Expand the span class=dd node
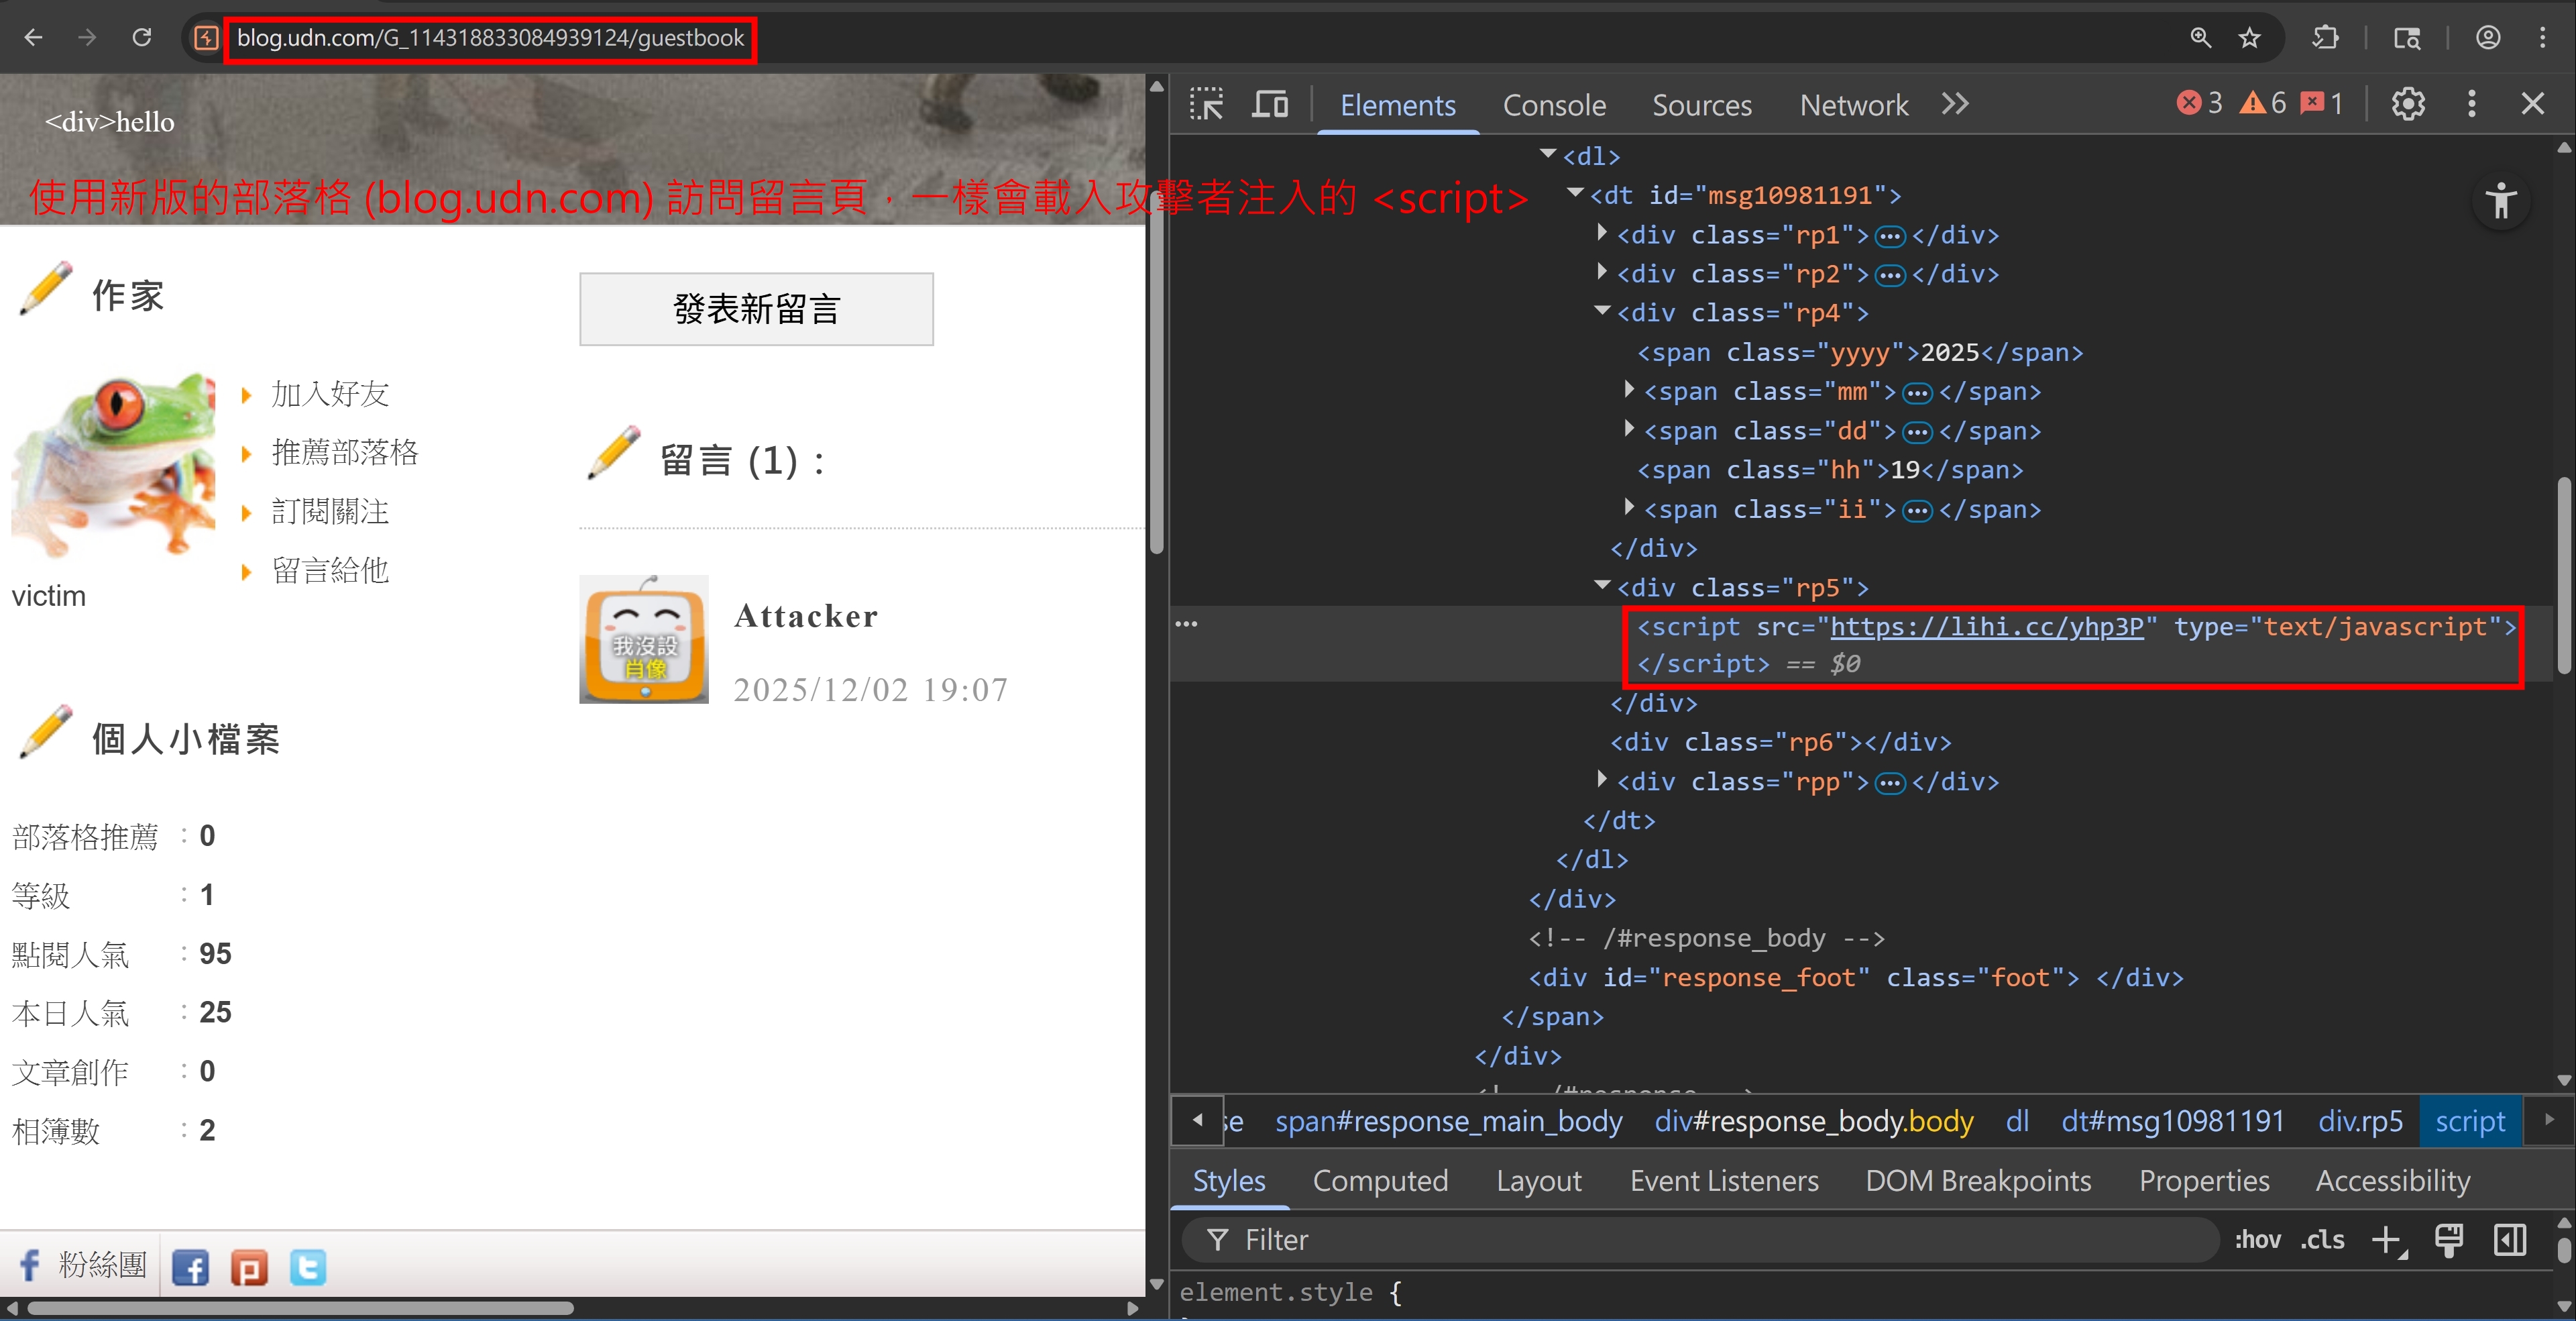 1629,429
